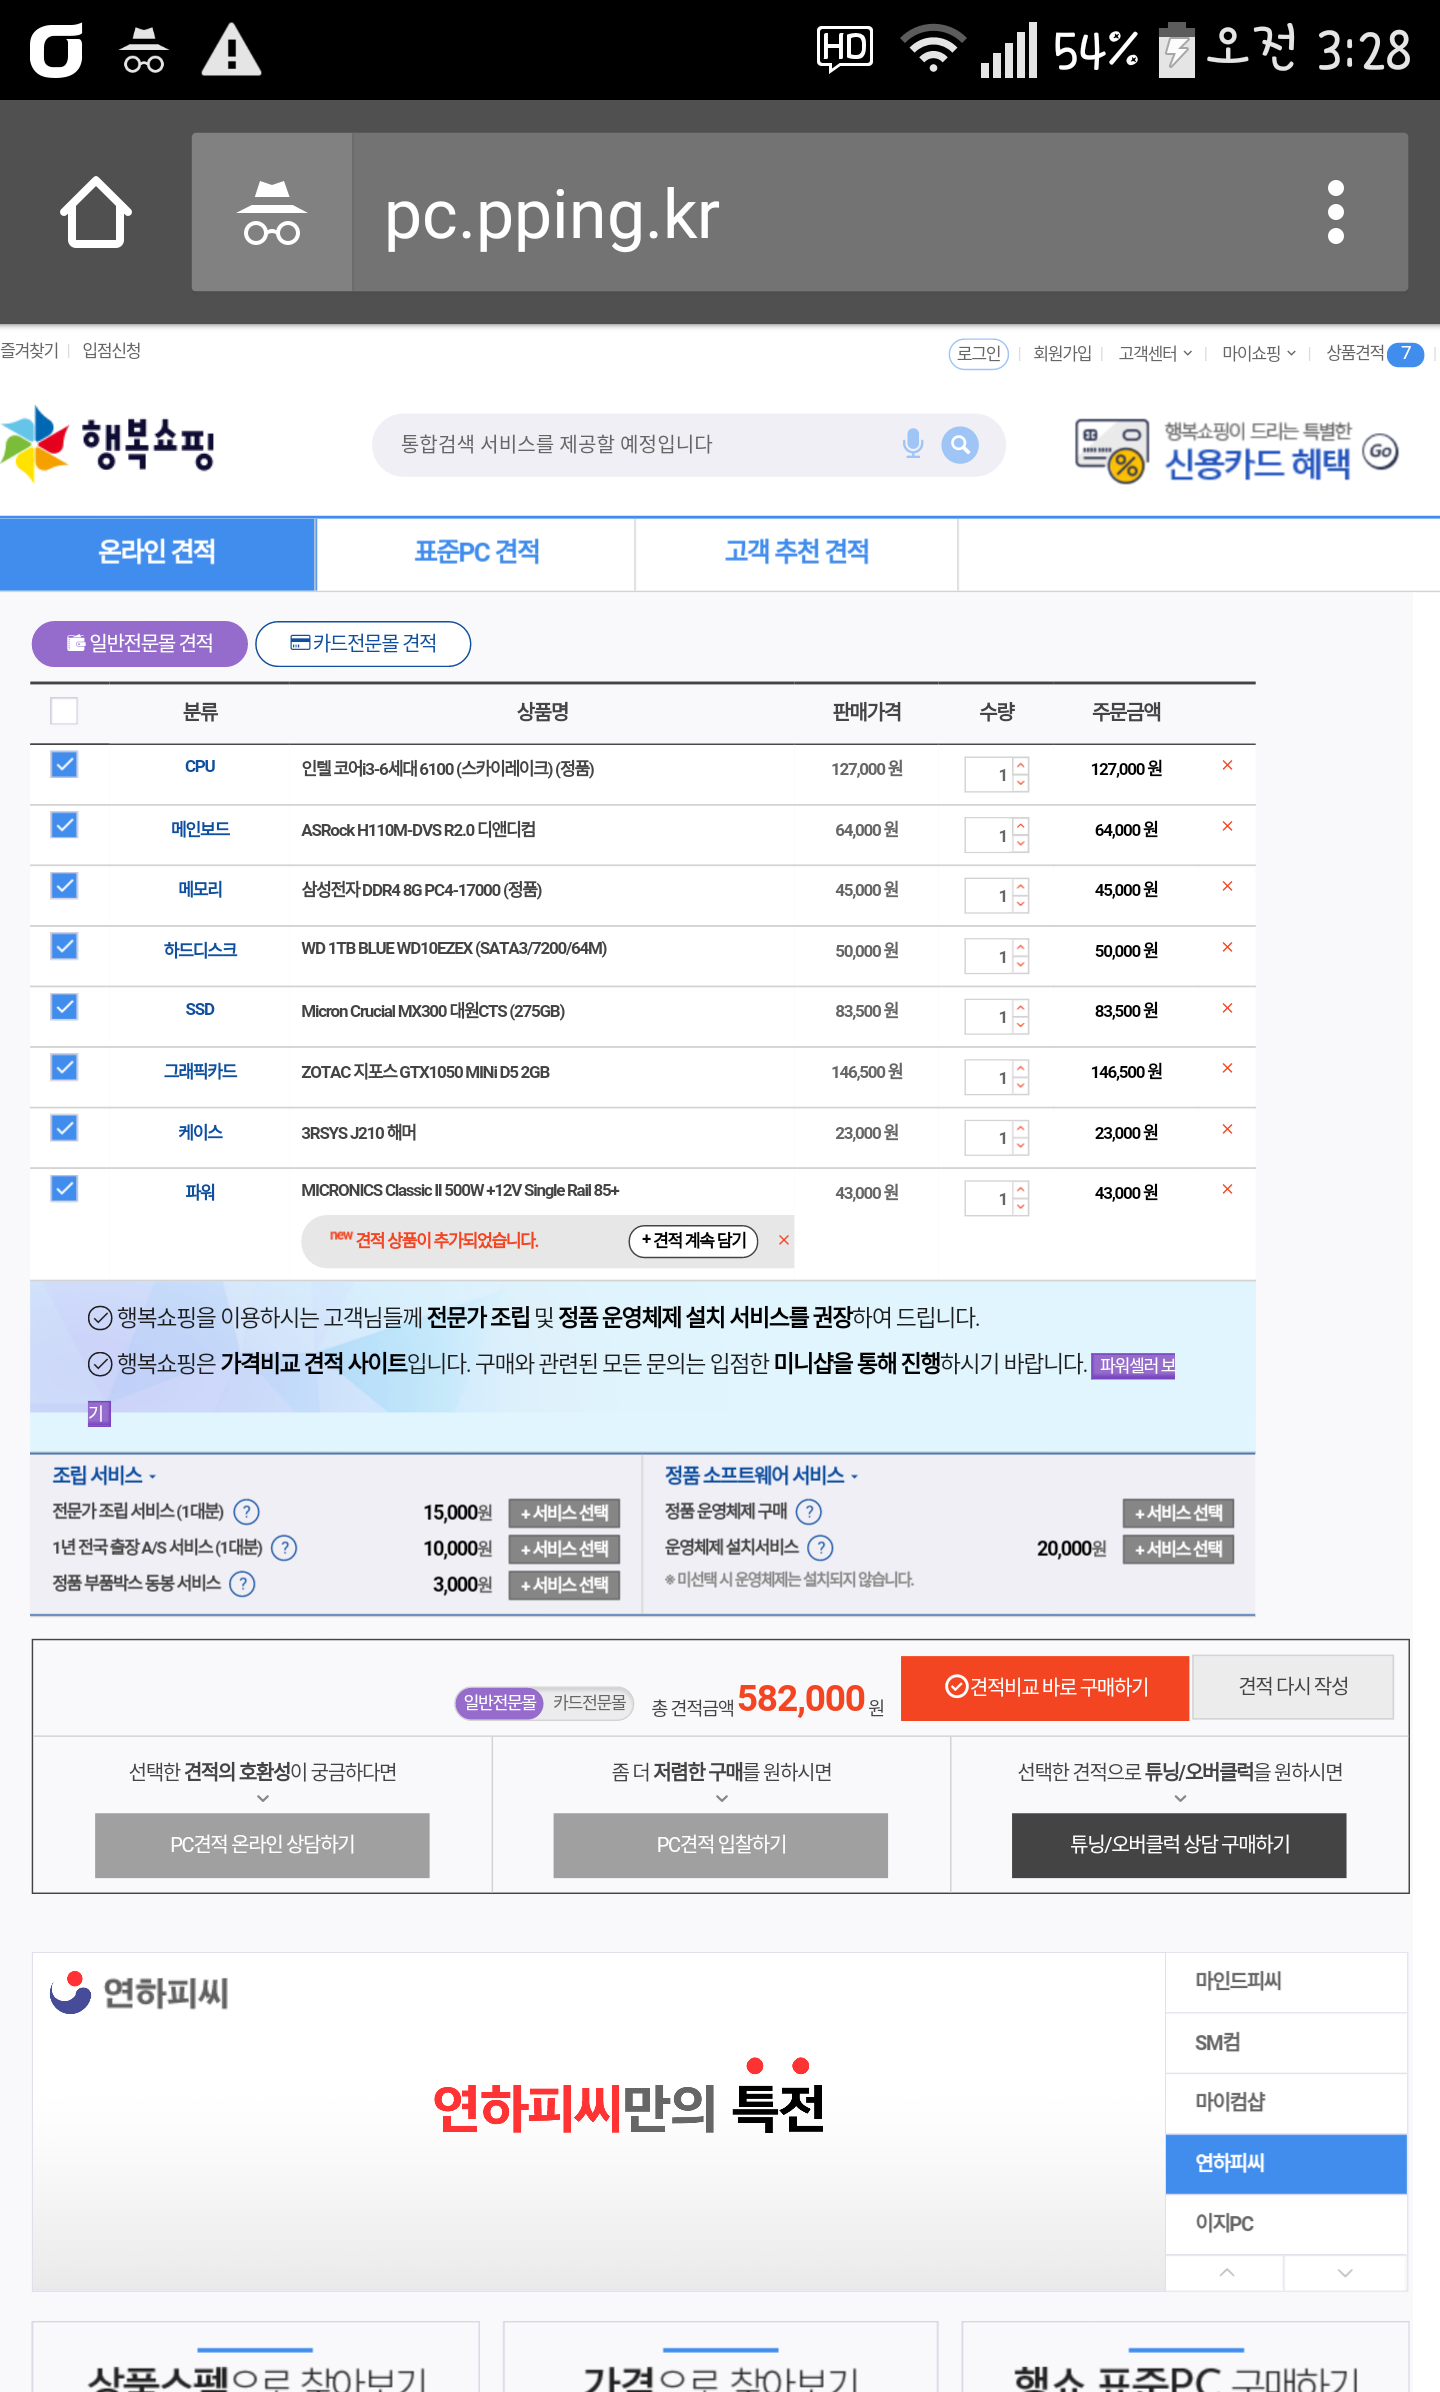Tap the browser home icon

[x=96, y=212]
